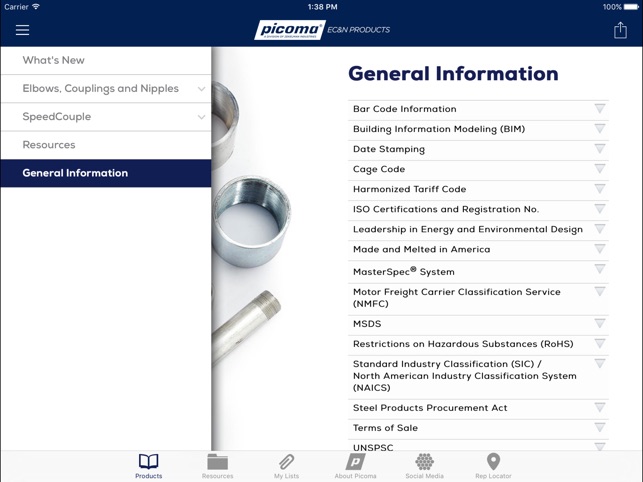
Task: Open Cage Code row text
Action: (x=379, y=169)
